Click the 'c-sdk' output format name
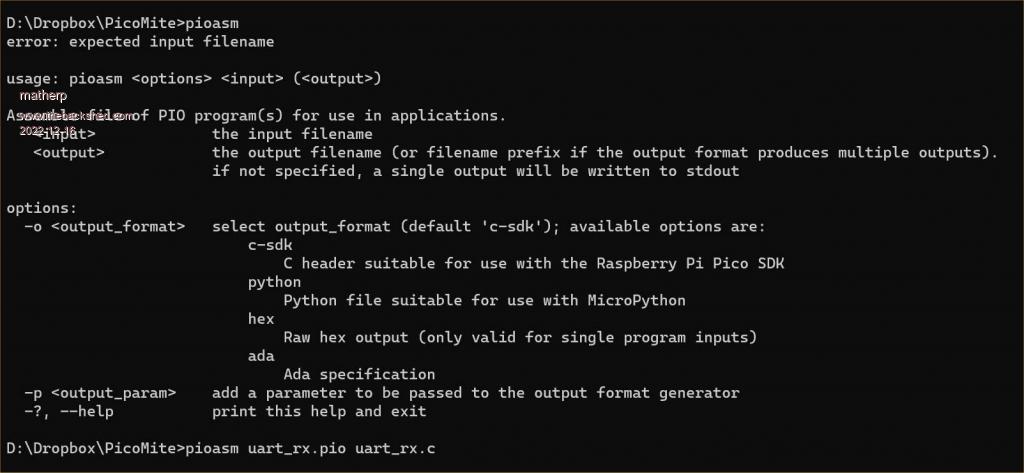 [270, 245]
